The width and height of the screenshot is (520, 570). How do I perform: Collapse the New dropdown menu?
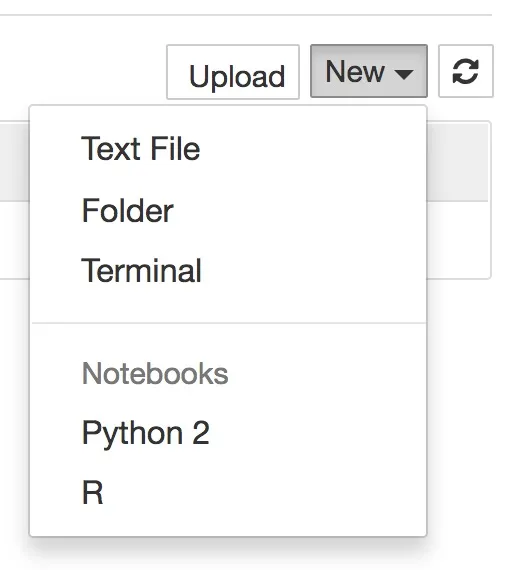369,71
